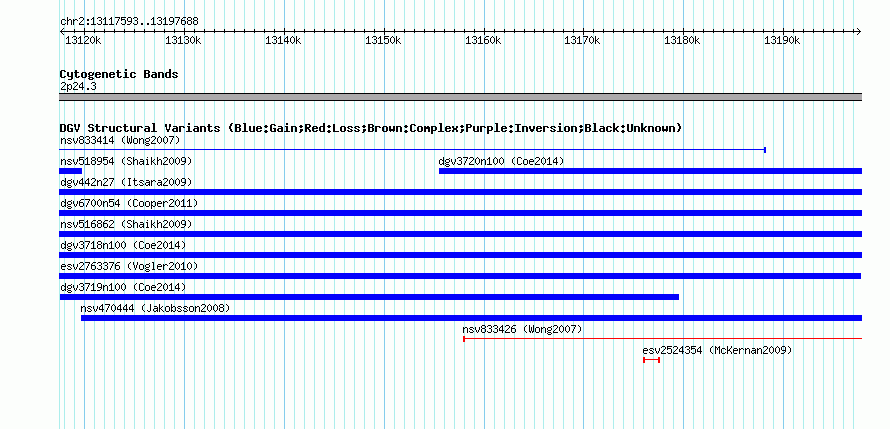890x429 pixels.
Task: Click the chr2:13117593..13197688 region label
Action: point(129,21)
